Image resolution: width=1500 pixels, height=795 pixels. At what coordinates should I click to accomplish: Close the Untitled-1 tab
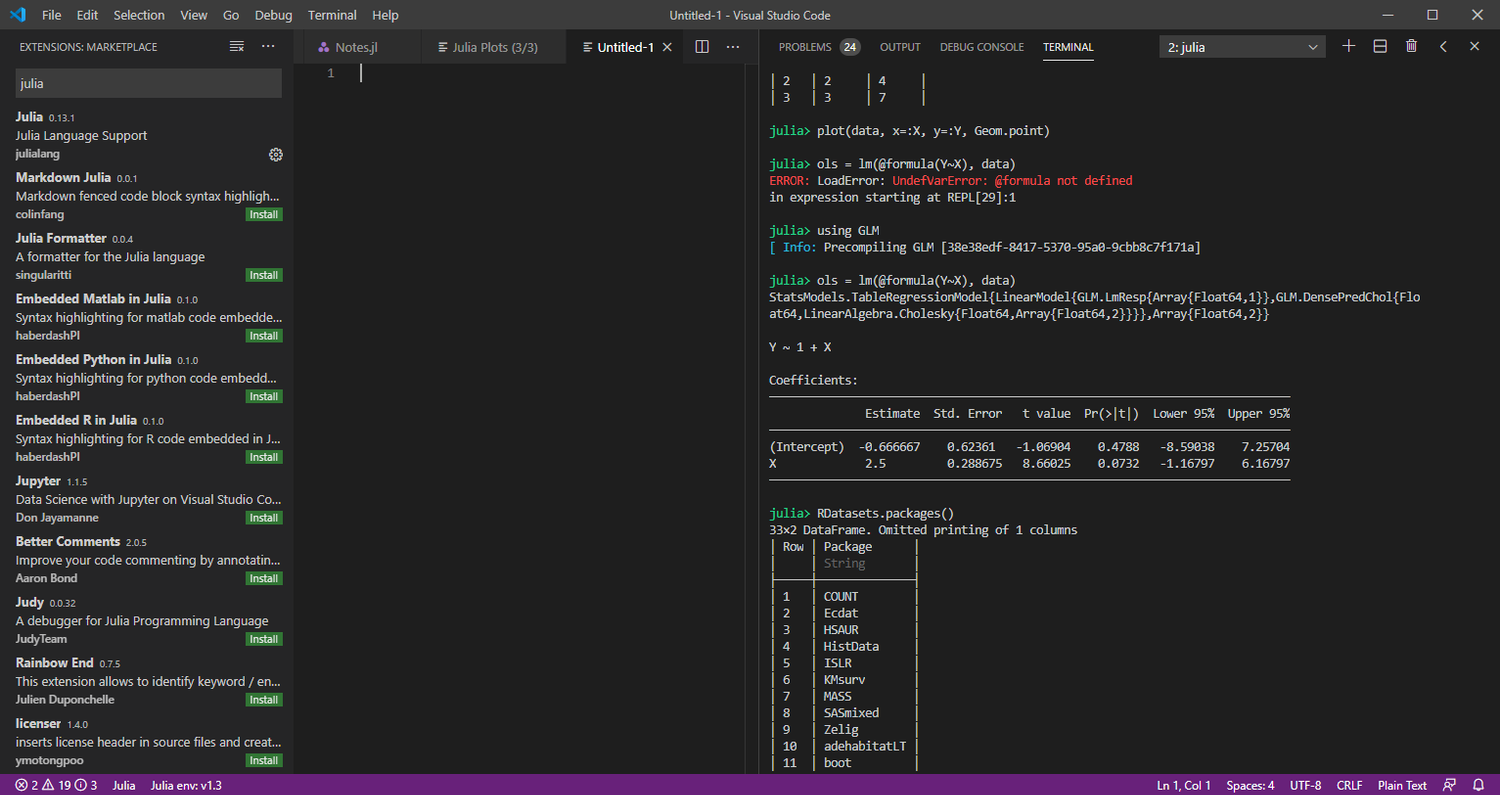[668, 47]
